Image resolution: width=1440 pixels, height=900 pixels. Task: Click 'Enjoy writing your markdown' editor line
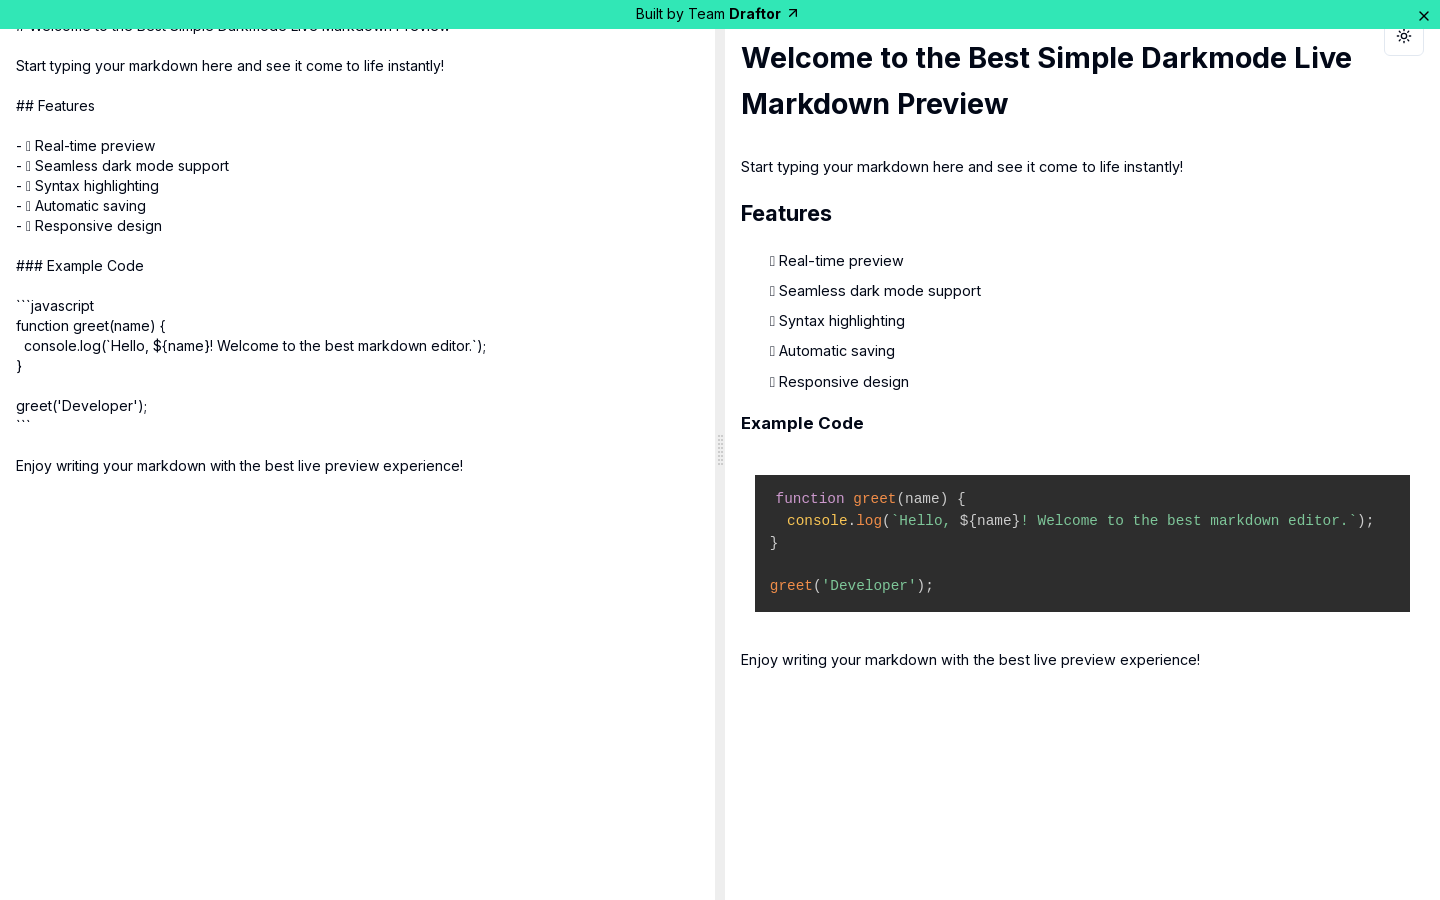(x=239, y=466)
